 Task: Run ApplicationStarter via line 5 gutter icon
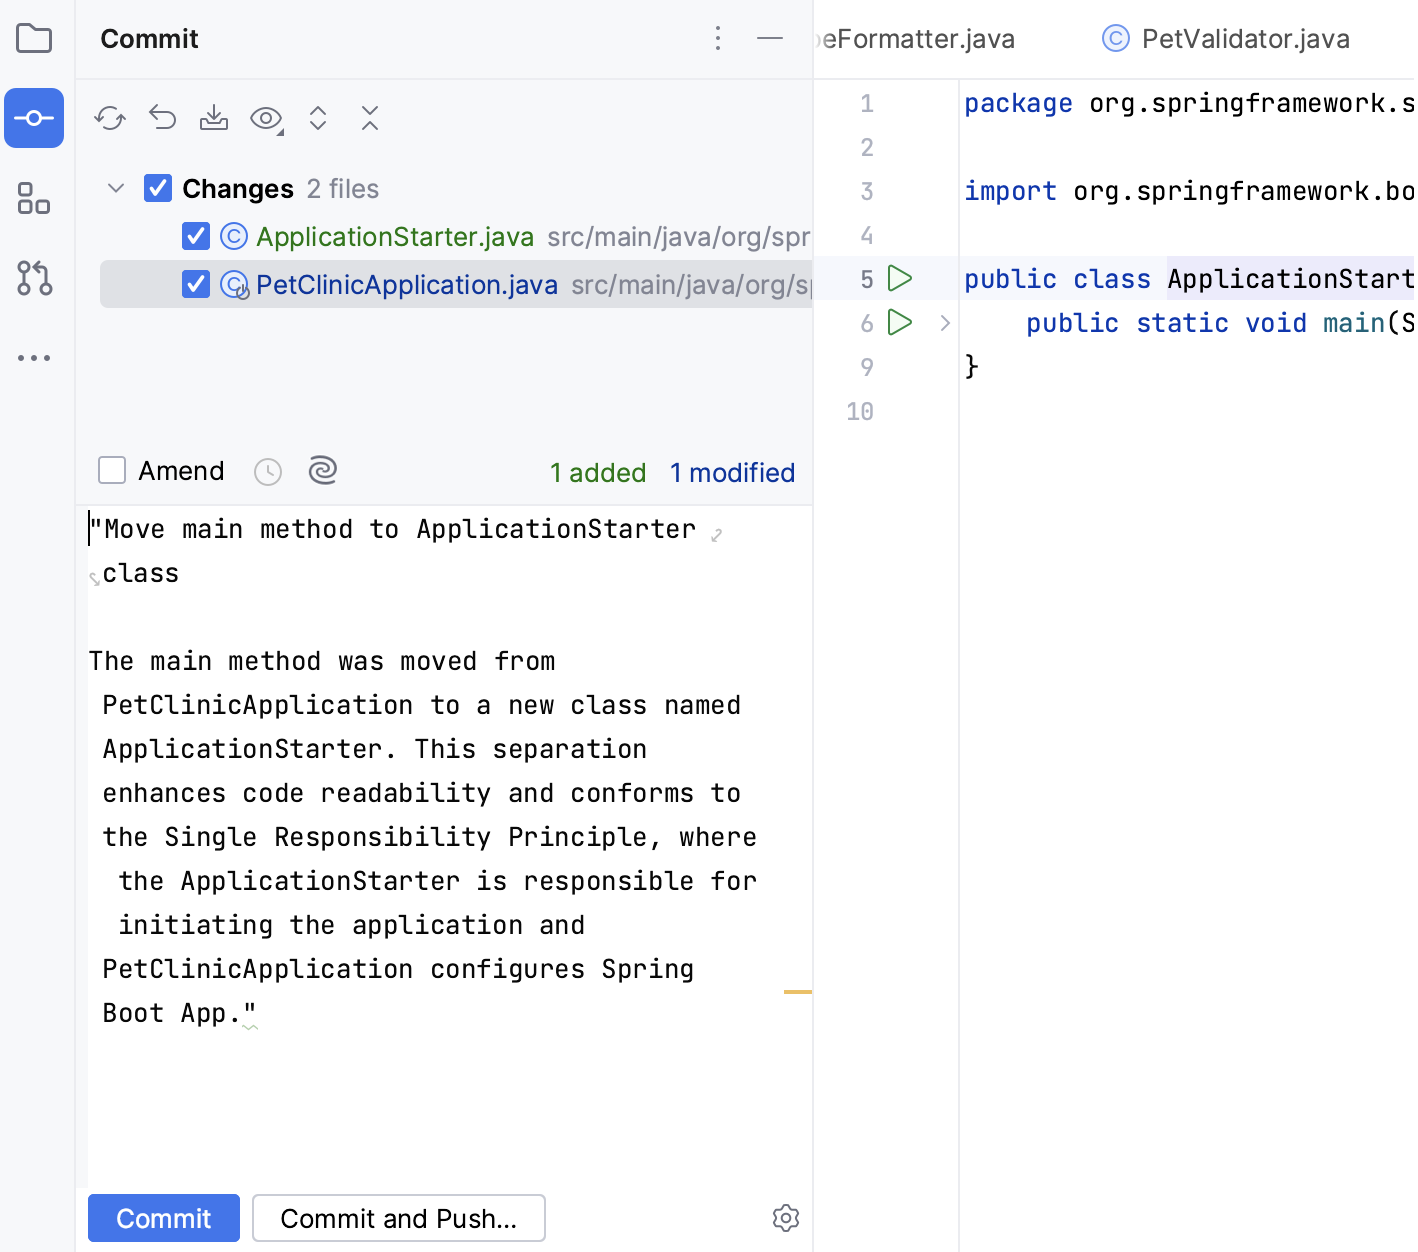900,279
